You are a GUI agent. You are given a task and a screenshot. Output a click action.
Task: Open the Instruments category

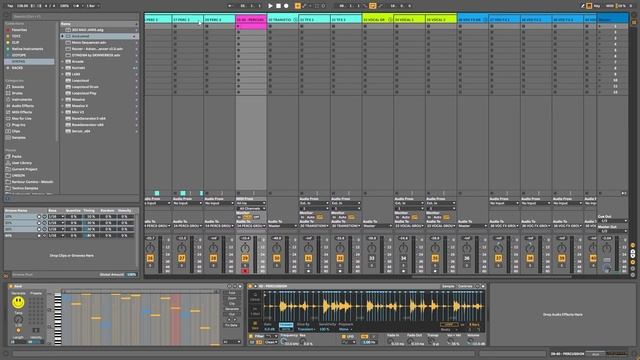22,100
